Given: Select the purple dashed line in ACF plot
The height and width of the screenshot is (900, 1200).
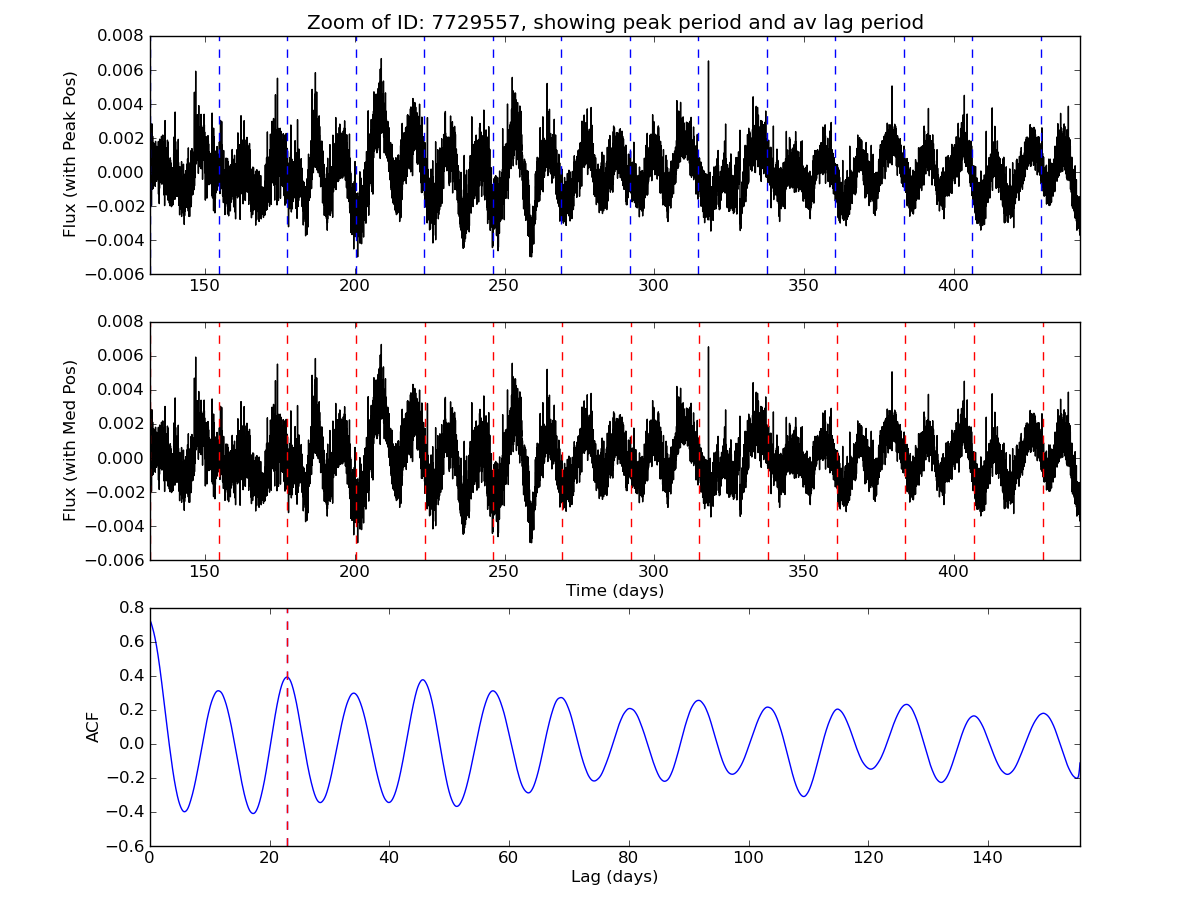Looking at the screenshot, I should pyautogui.click(x=287, y=760).
